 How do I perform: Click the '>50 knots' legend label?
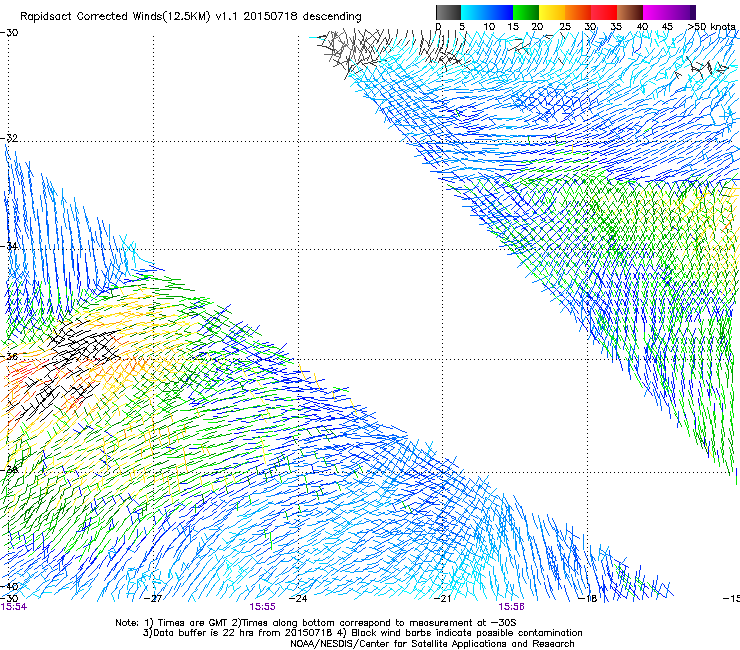point(712,26)
